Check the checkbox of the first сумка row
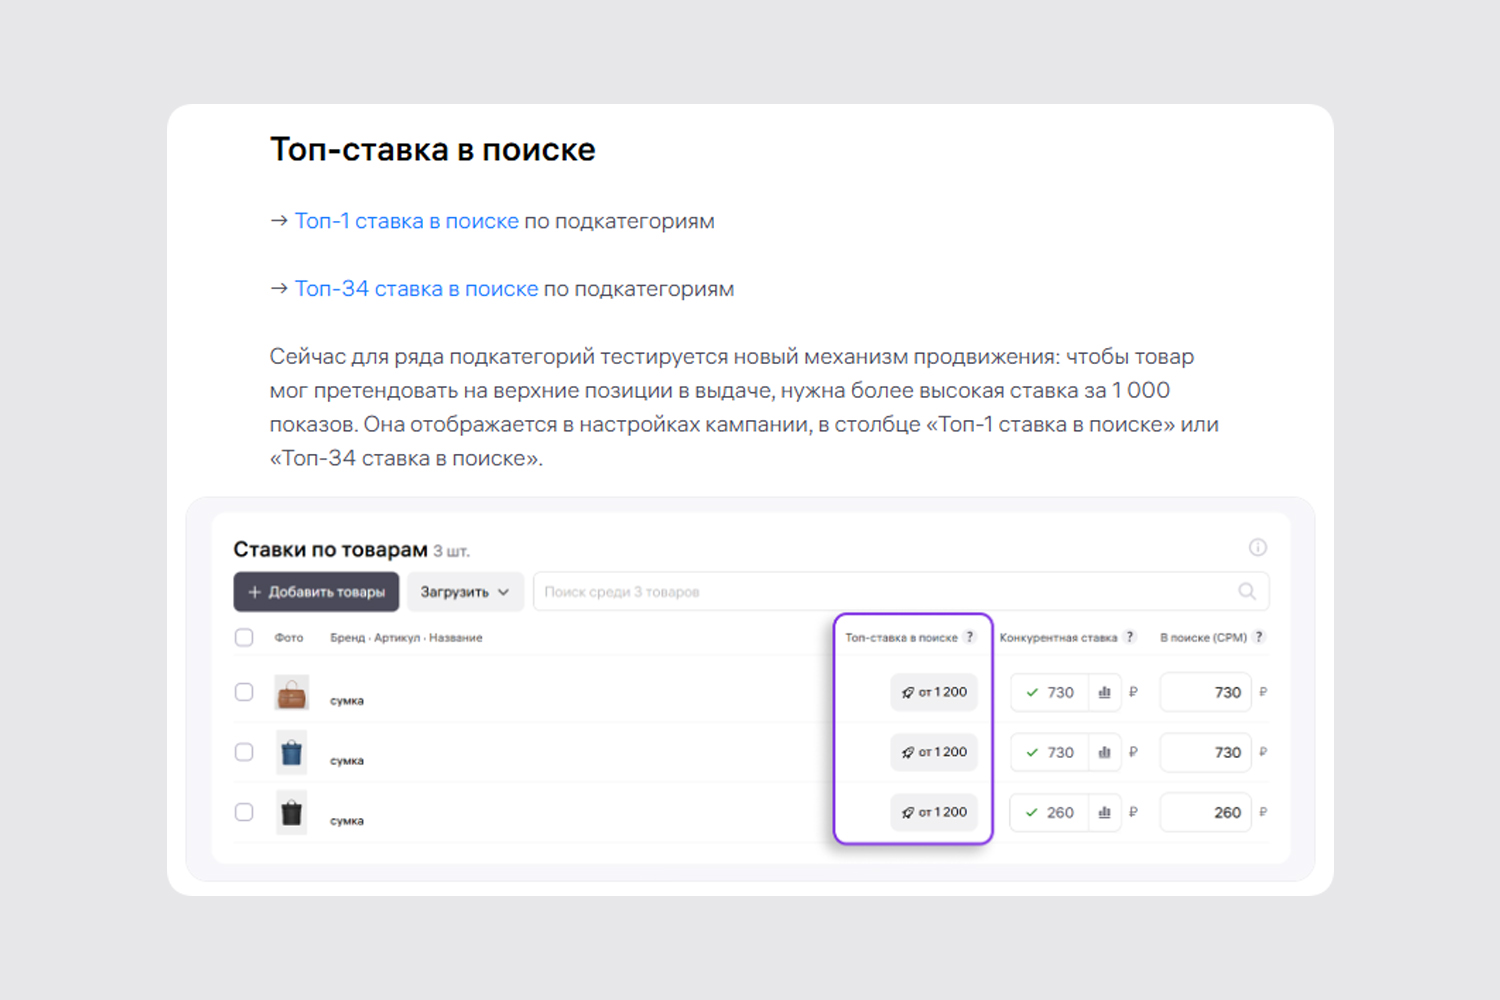1500x1000 pixels. pyautogui.click(x=244, y=692)
